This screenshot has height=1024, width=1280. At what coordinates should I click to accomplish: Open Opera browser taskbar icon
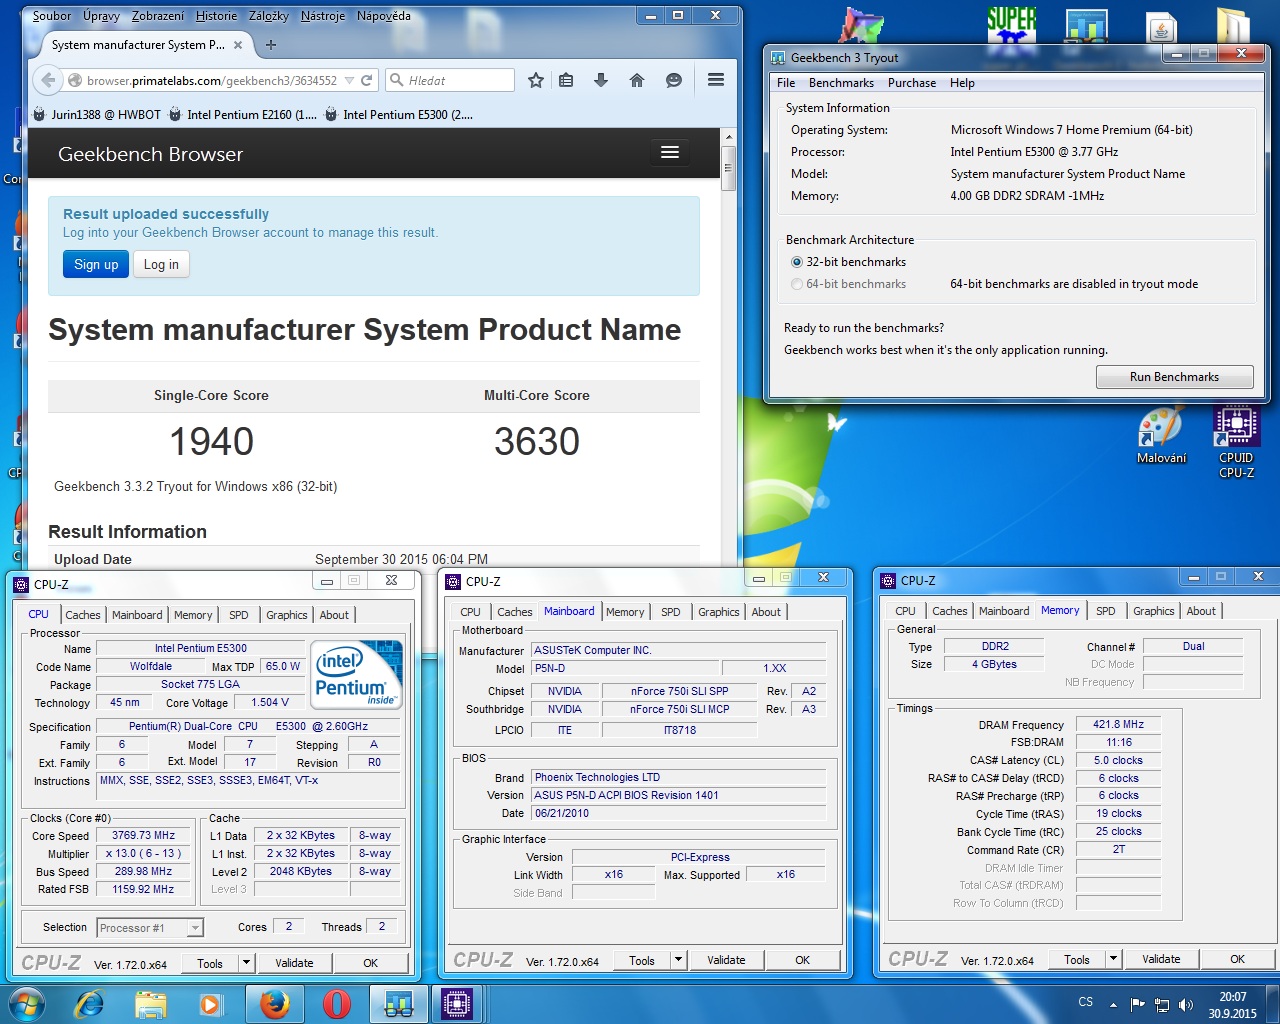336,1004
